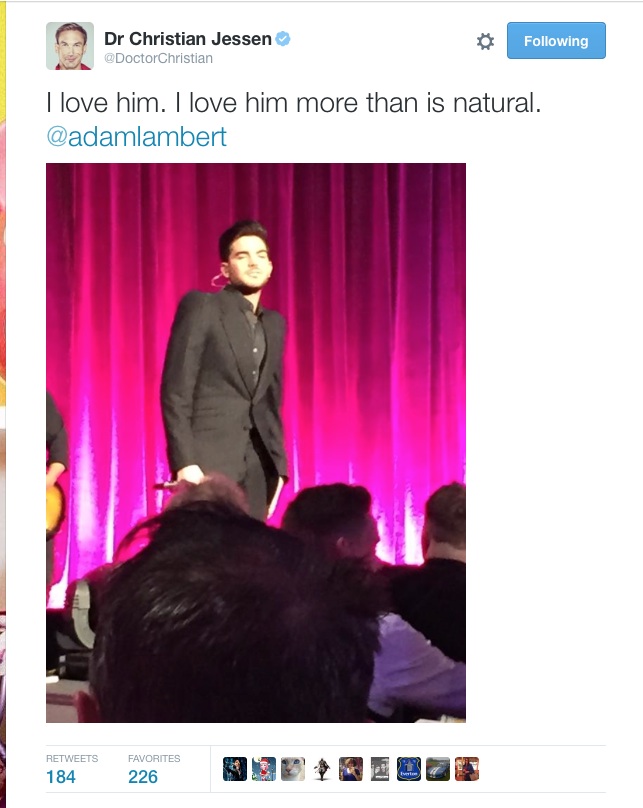Viewport: 643px width, 808px height.
Task: Open the last avatar in the row
Action: [x=467, y=769]
